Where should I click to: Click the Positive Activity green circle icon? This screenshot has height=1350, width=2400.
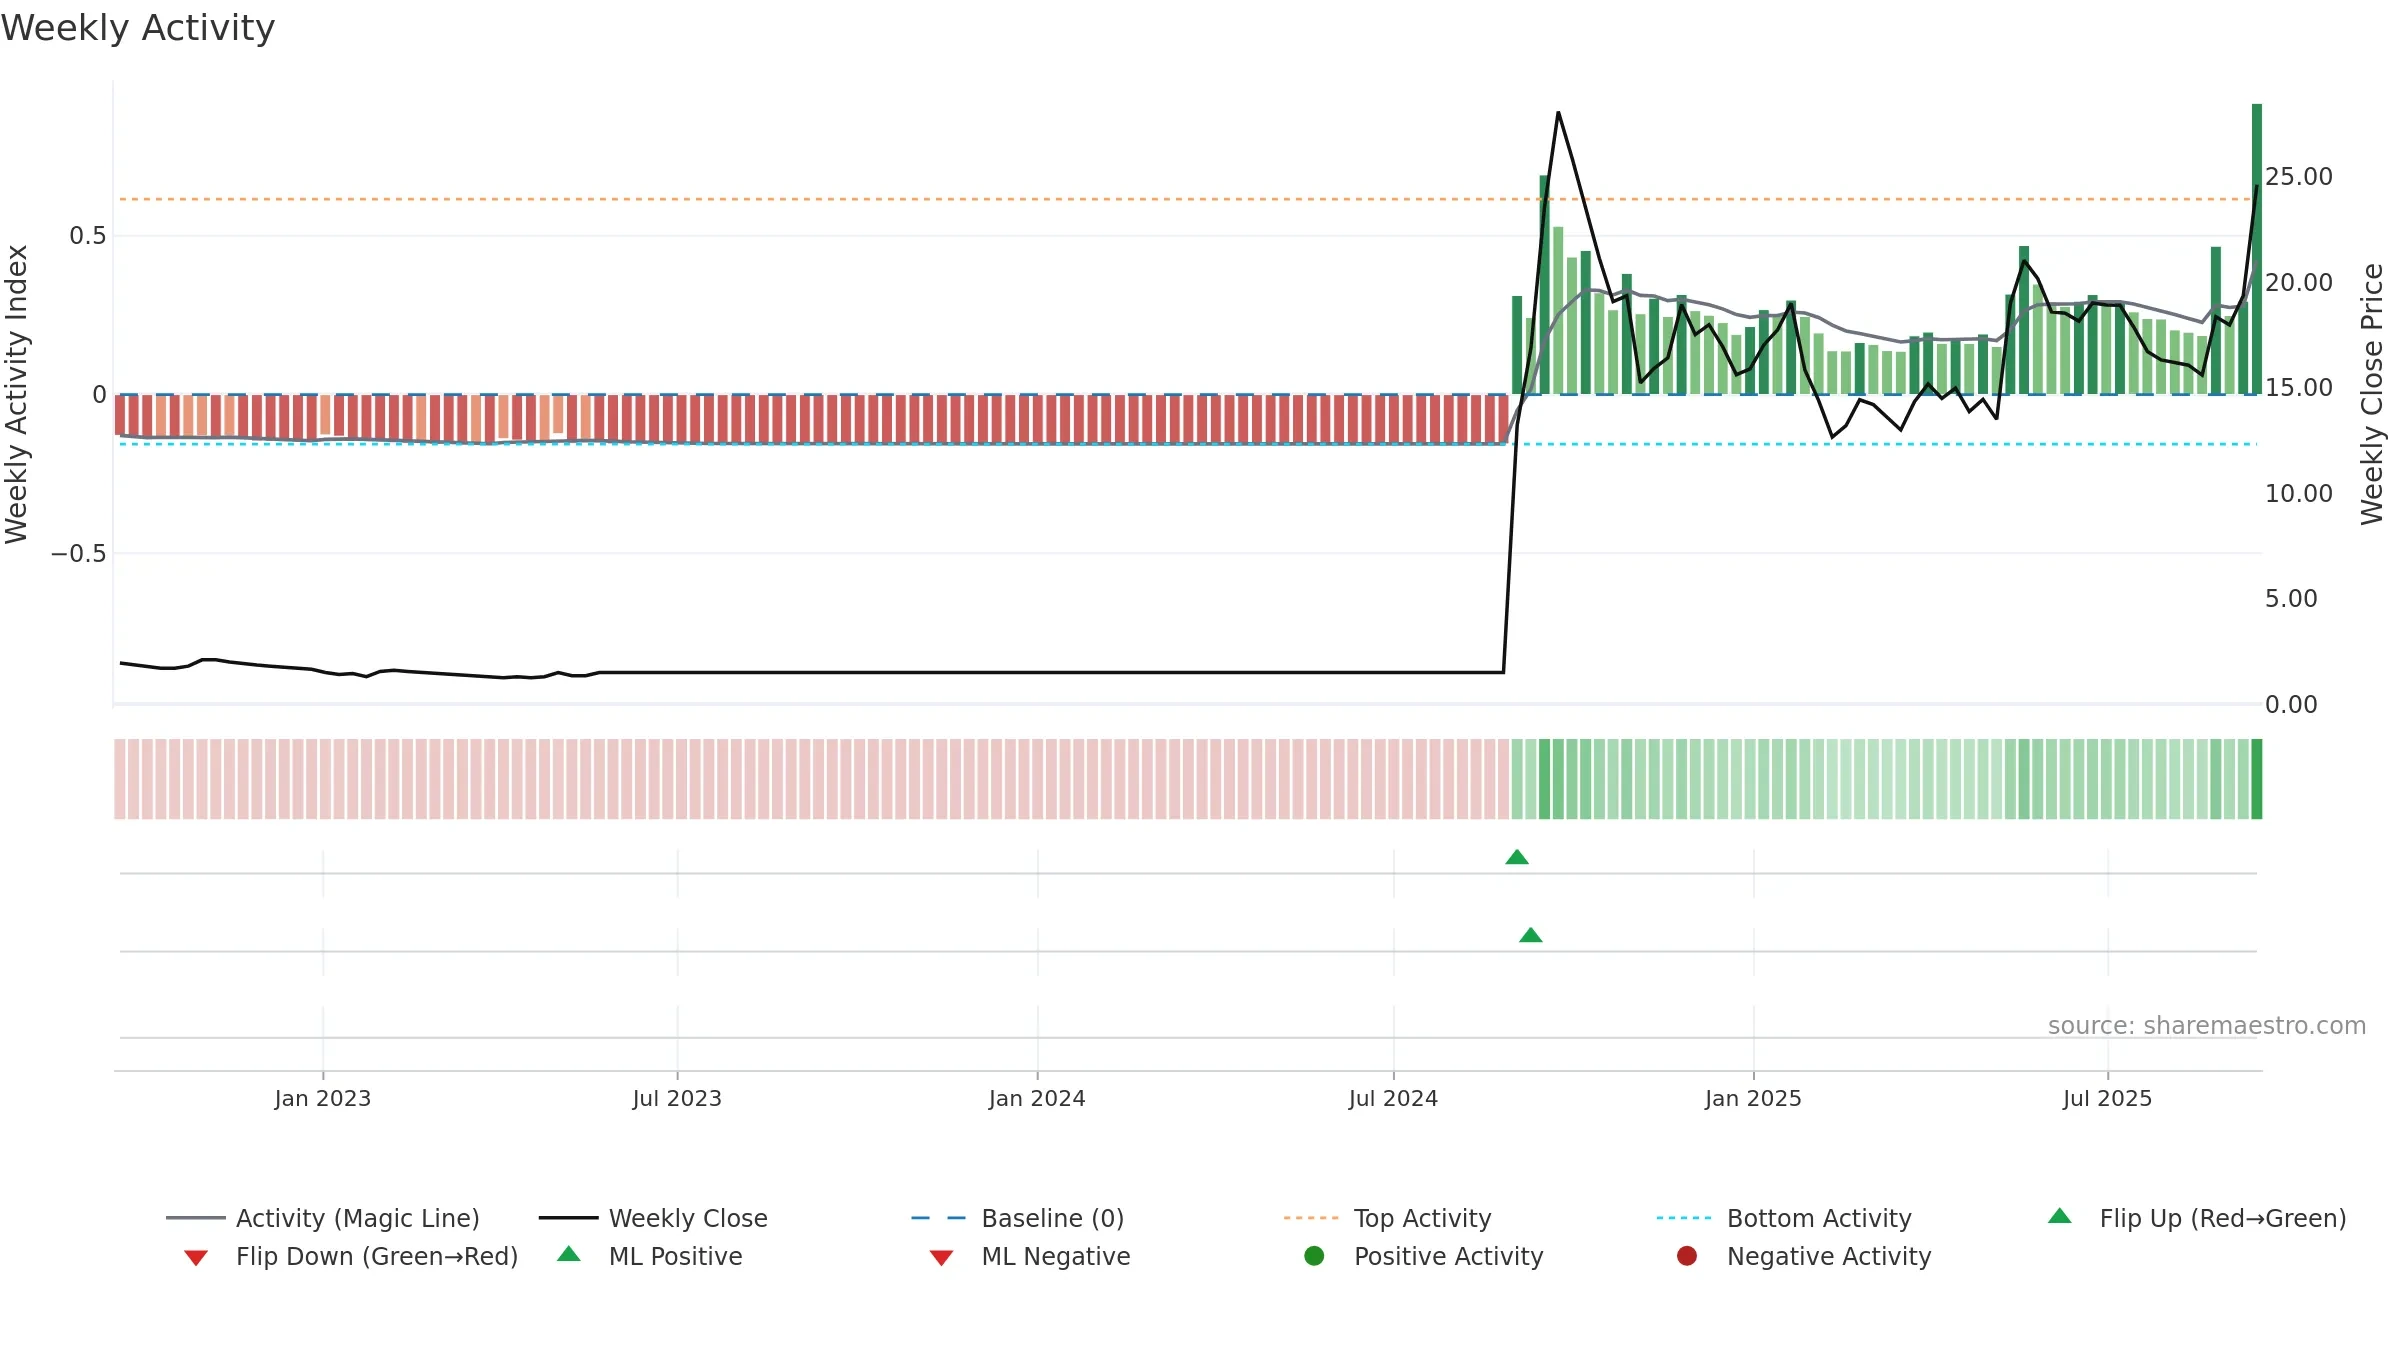click(1314, 1256)
